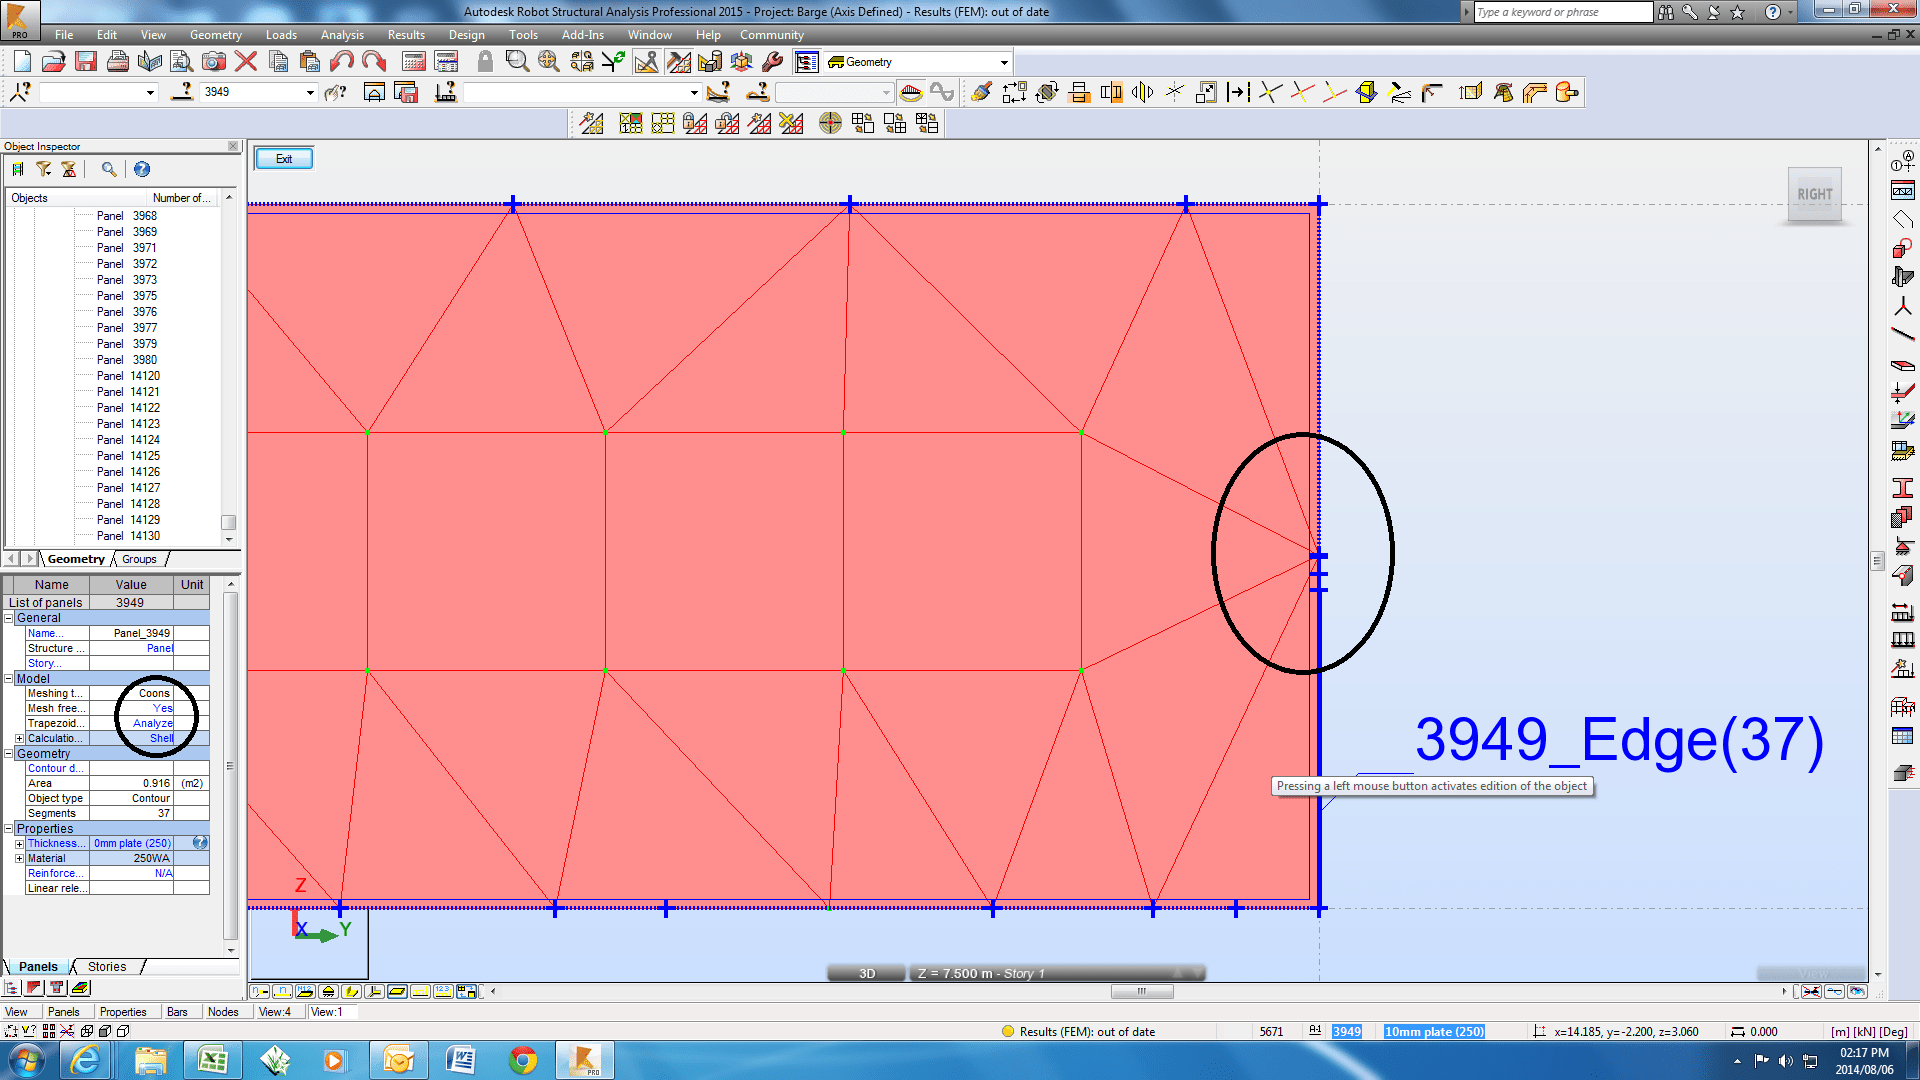This screenshot has width=1920, height=1080.
Task: Click the Print icon
Action: pos(118,62)
